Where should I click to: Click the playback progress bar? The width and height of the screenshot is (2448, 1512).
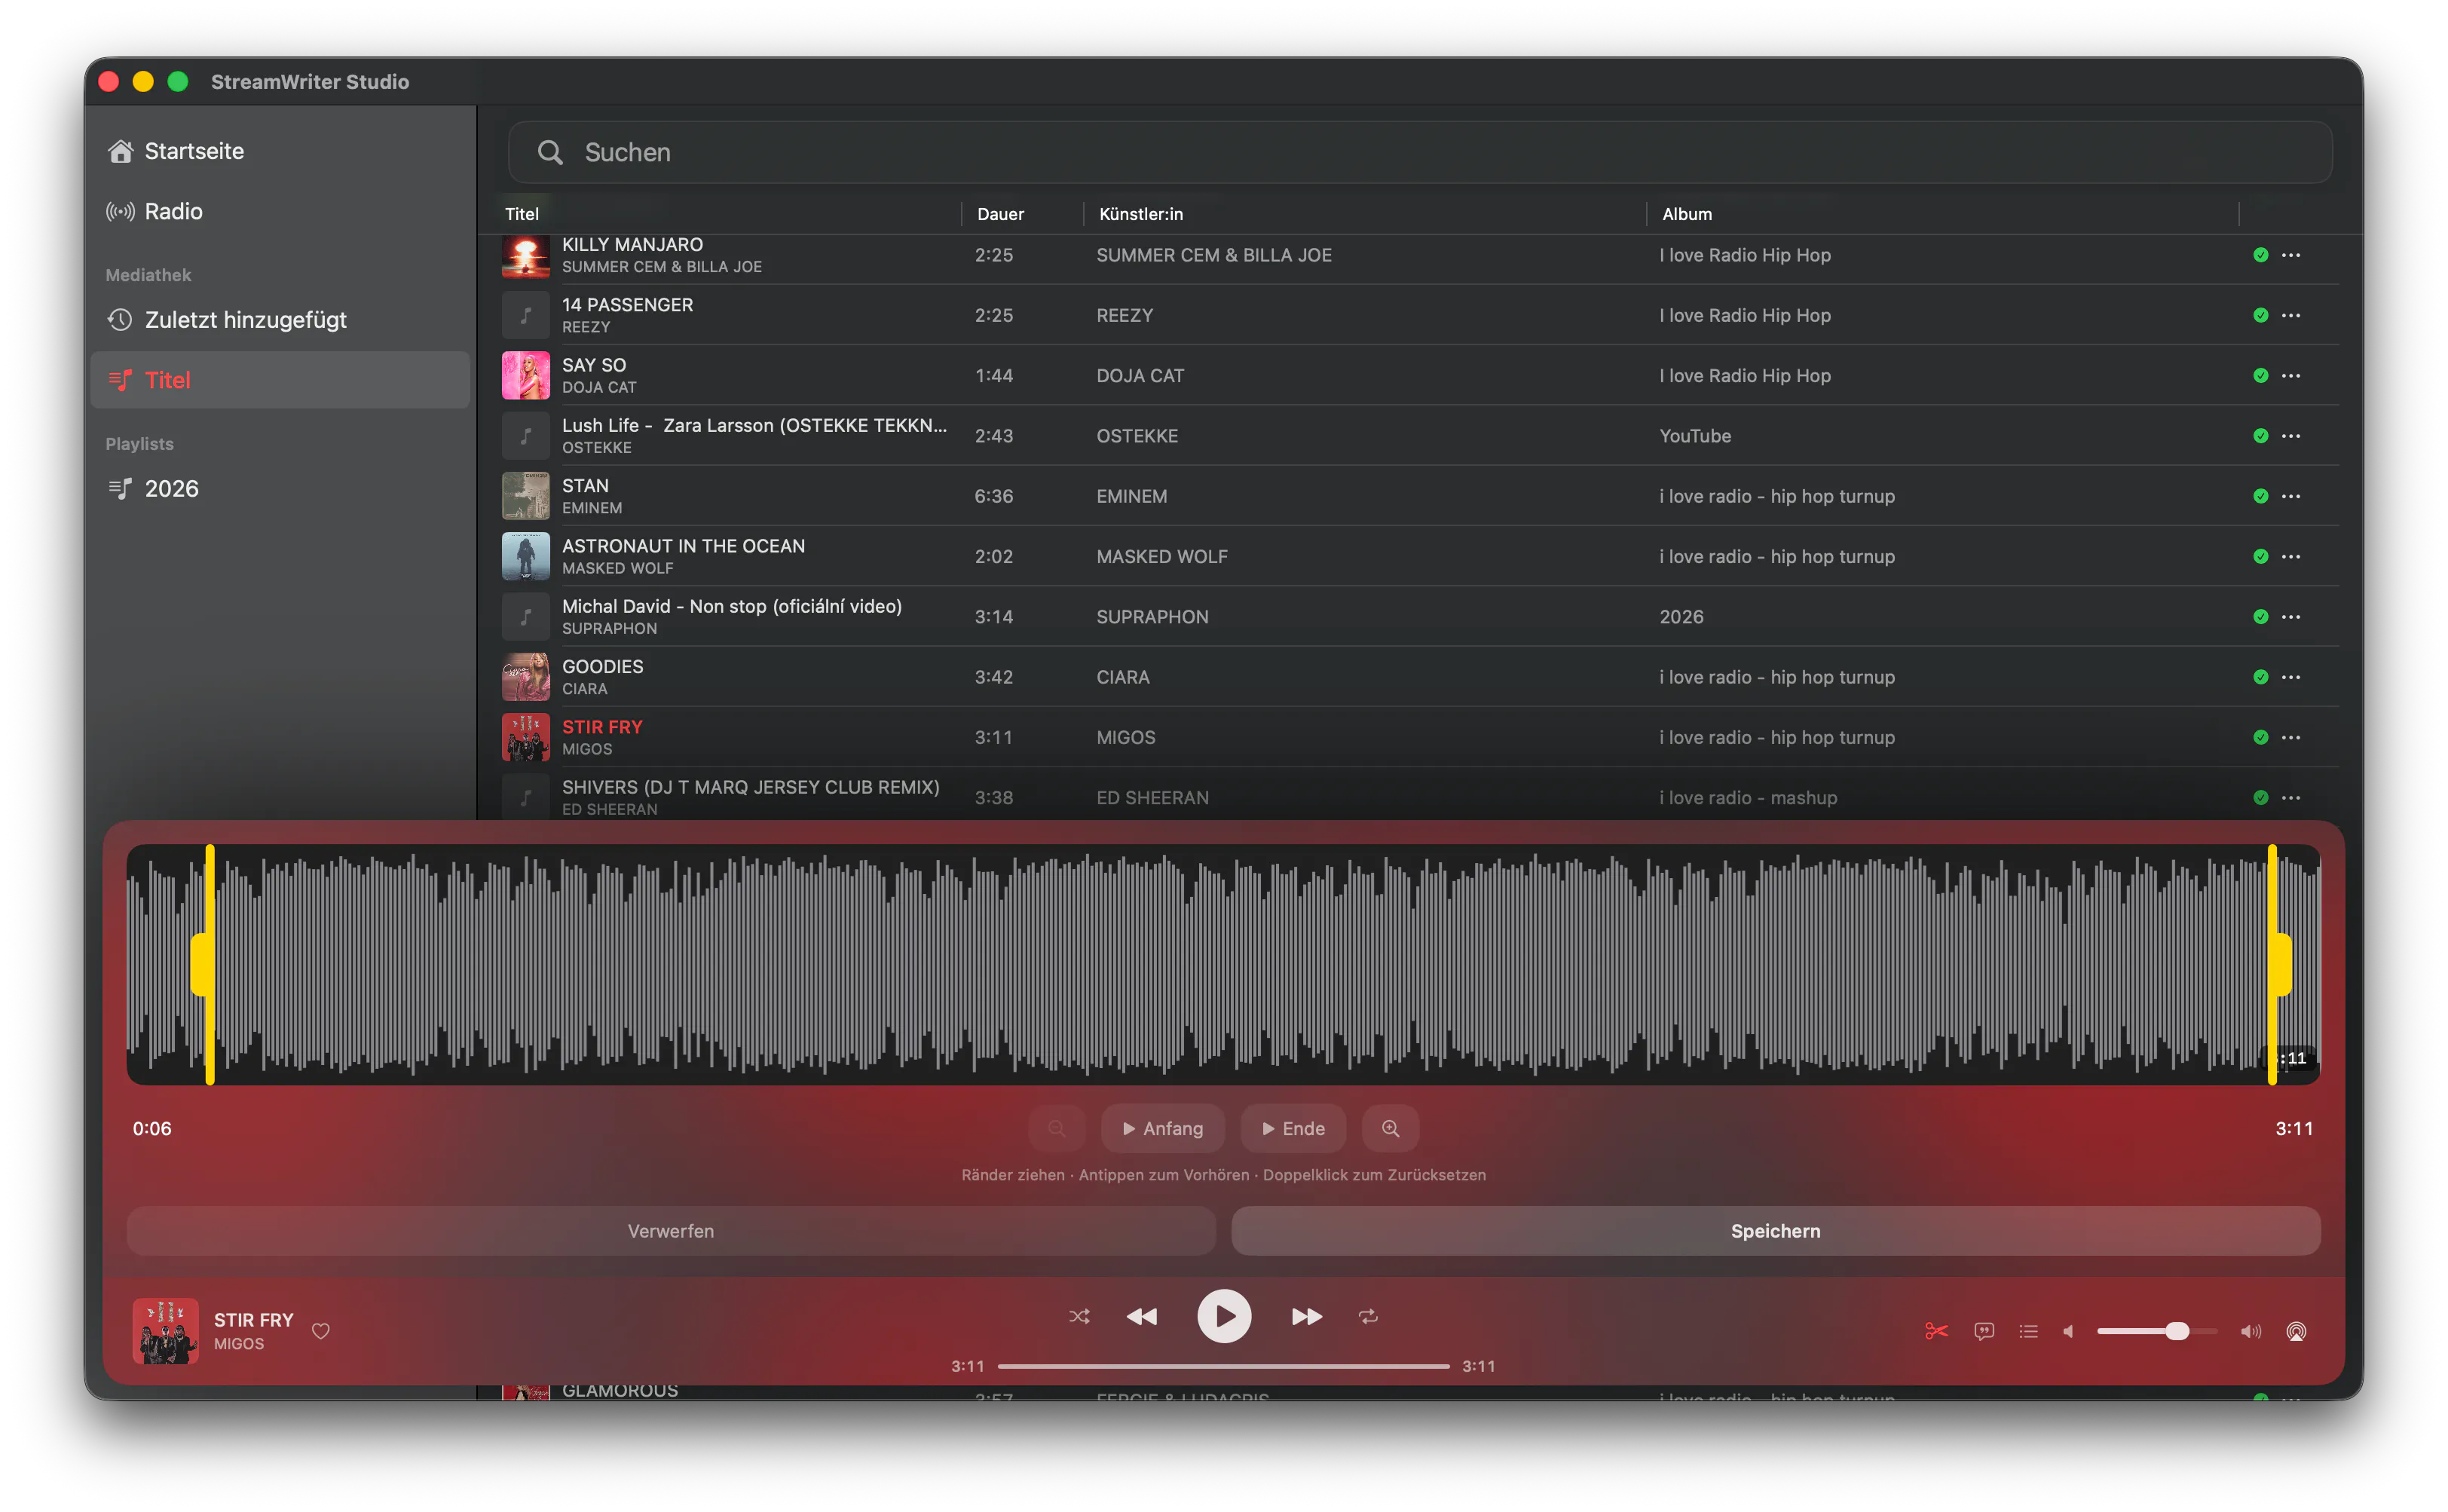pyautogui.click(x=1224, y=1366)
